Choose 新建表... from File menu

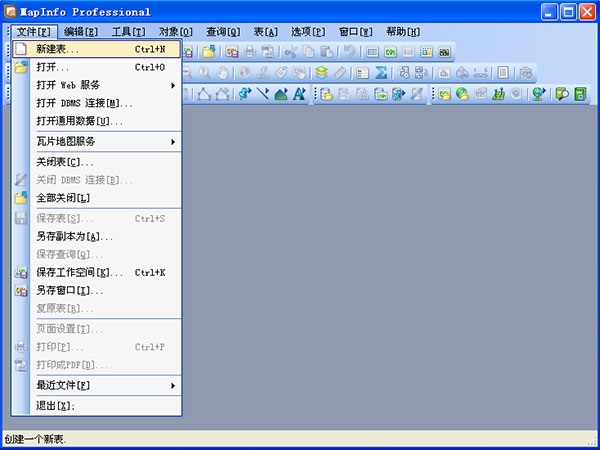pos(97,49)
